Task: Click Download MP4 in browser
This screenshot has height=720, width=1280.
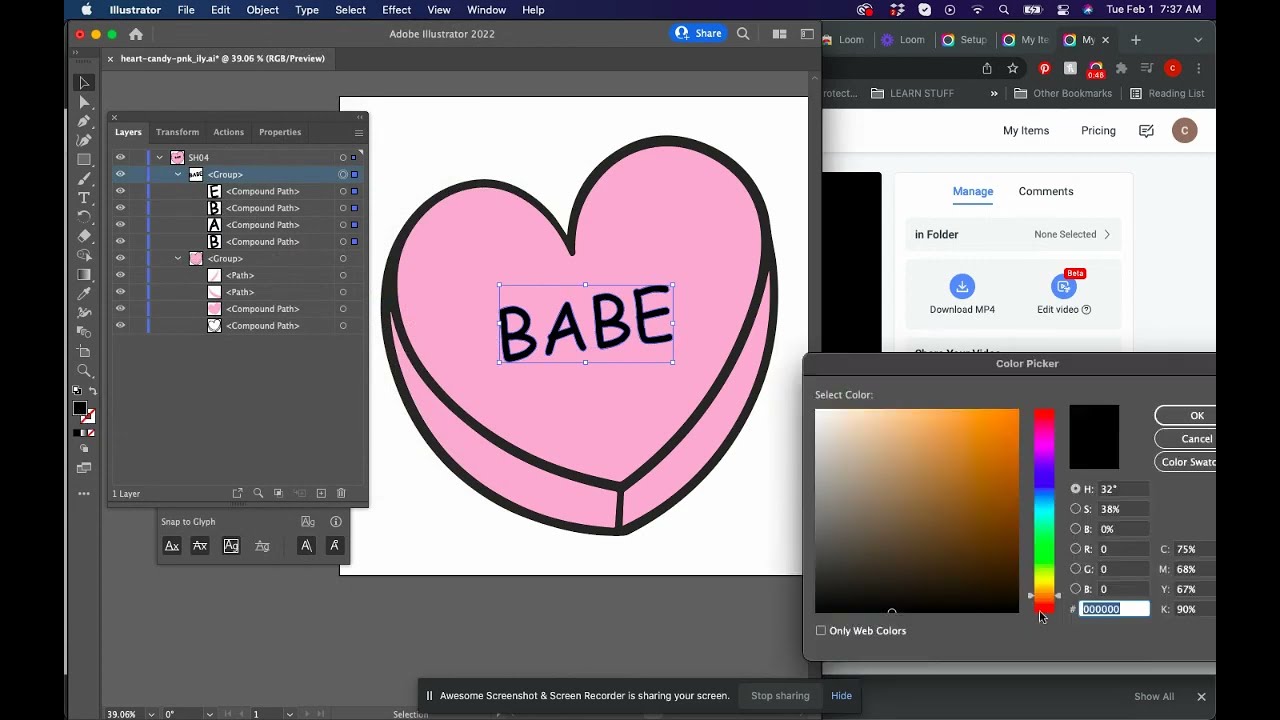Action: point(962,295)
